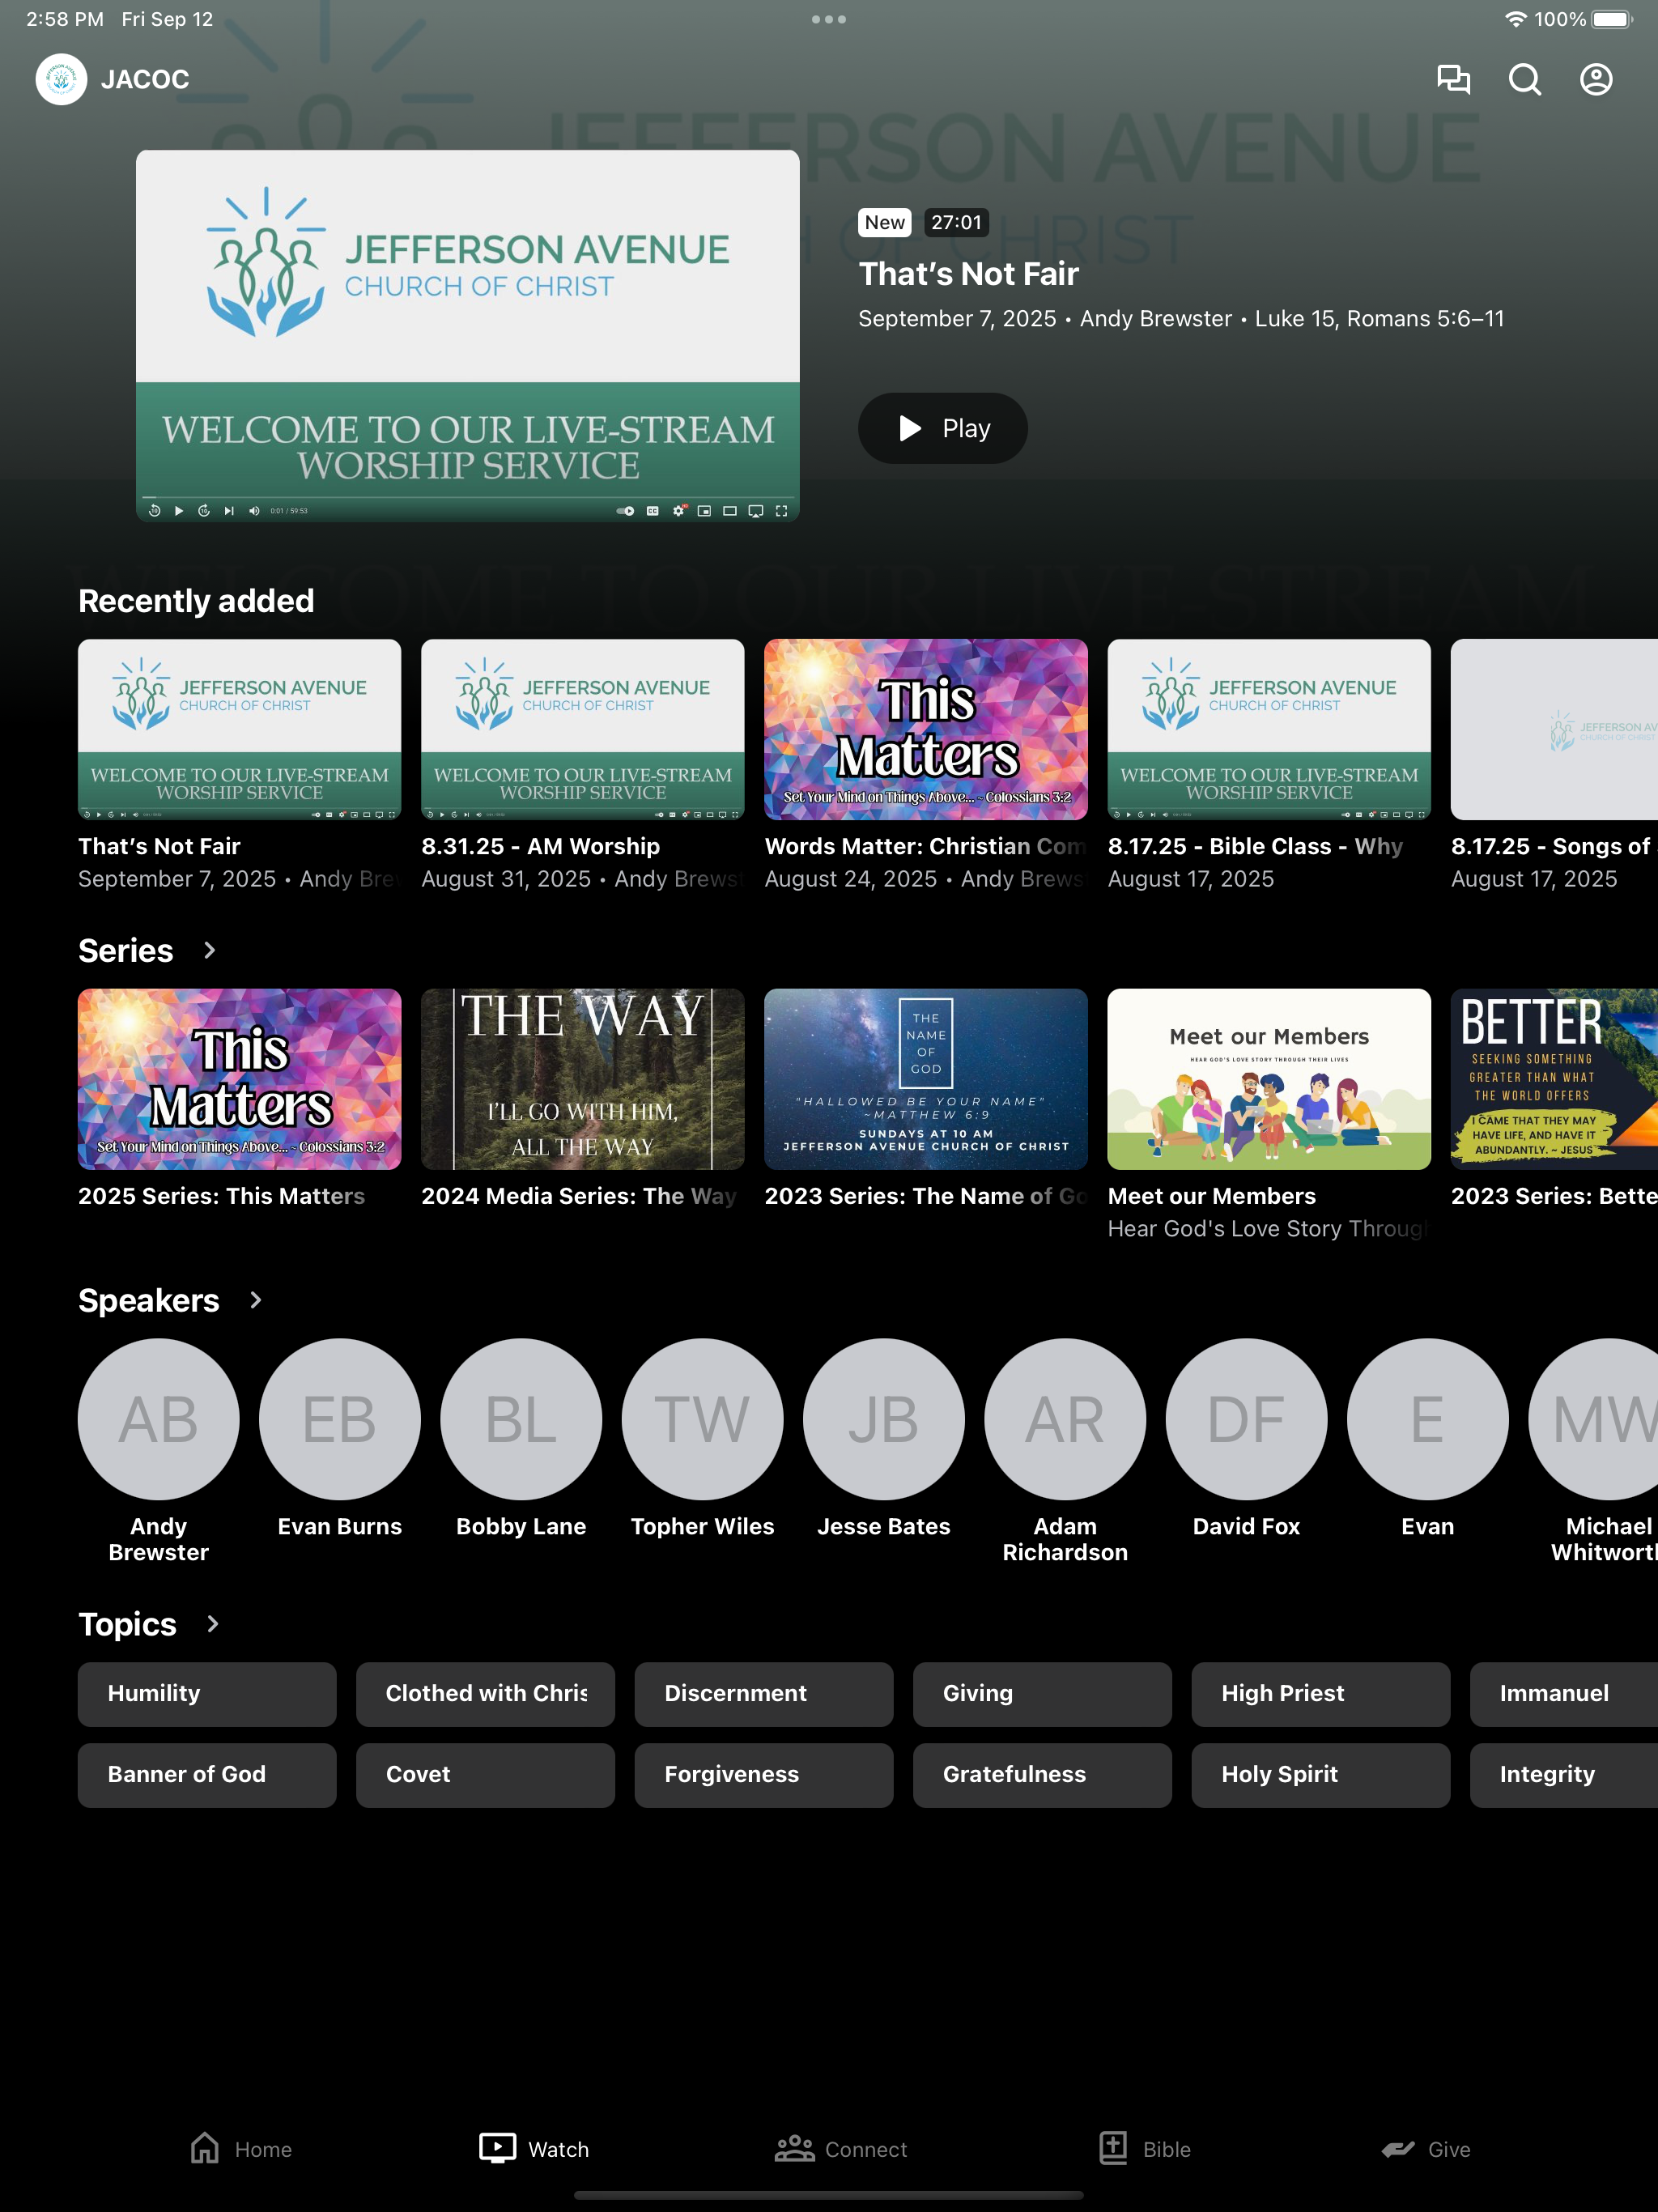The height and width of the screenshot is (2212, 1658).
Task: Select speaker David Fox avatar
Action: click(1247, 1419)
